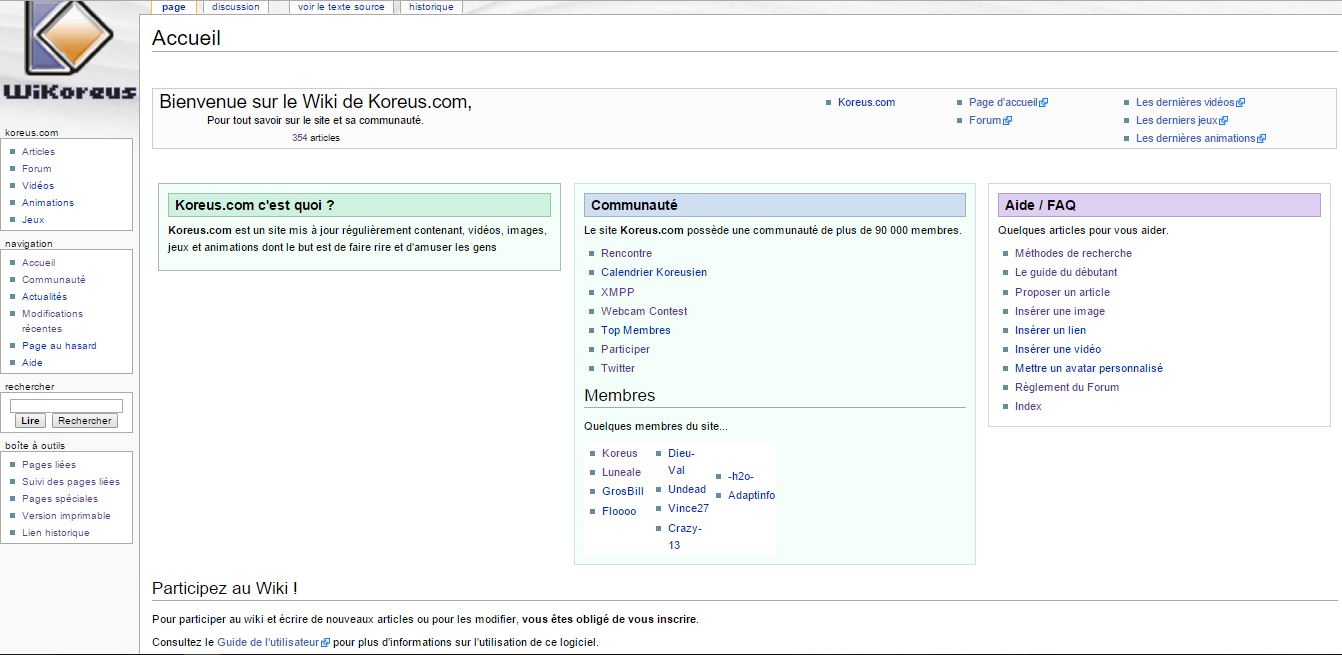
Task: Open the discussion tab
Action: pyautogui.click(x=235, y=7)
